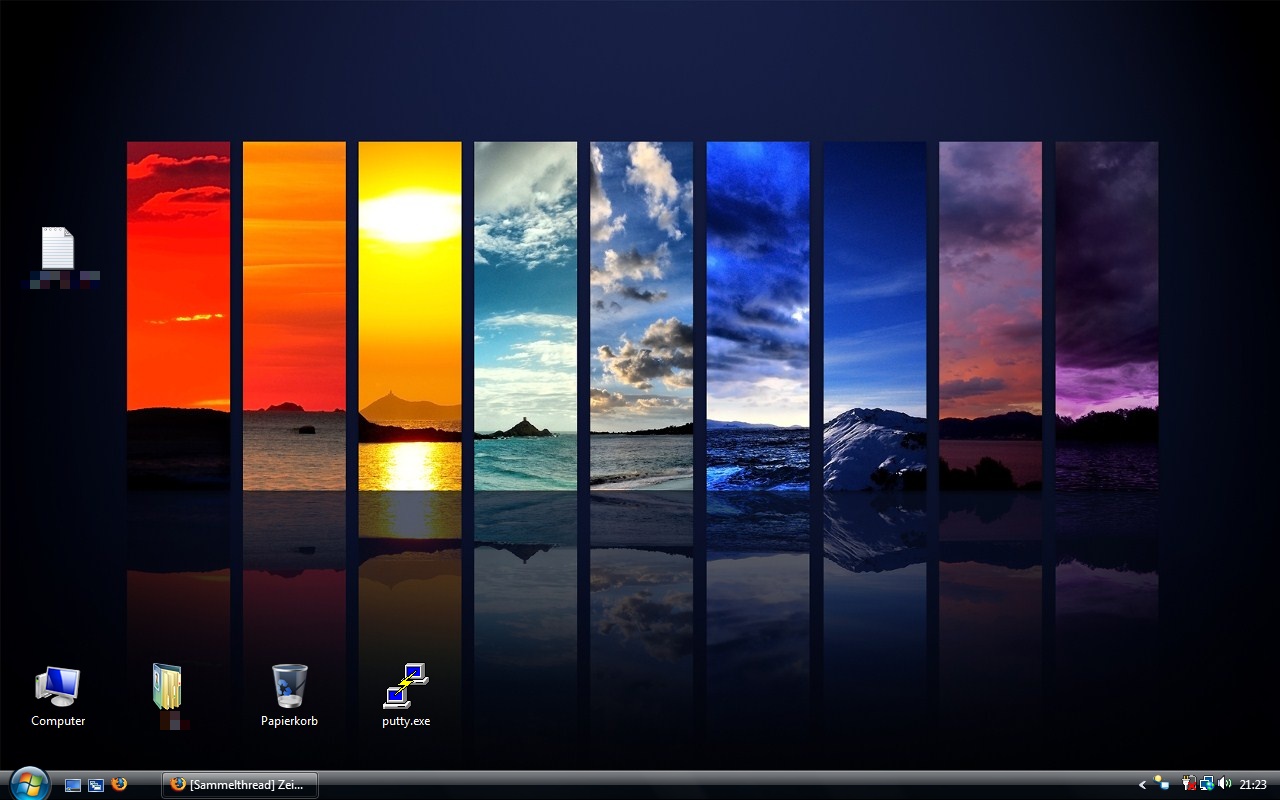Select the putty.exe desktop icon
The height and width of the screenshot is (800, 1280).
click(406, 686)
